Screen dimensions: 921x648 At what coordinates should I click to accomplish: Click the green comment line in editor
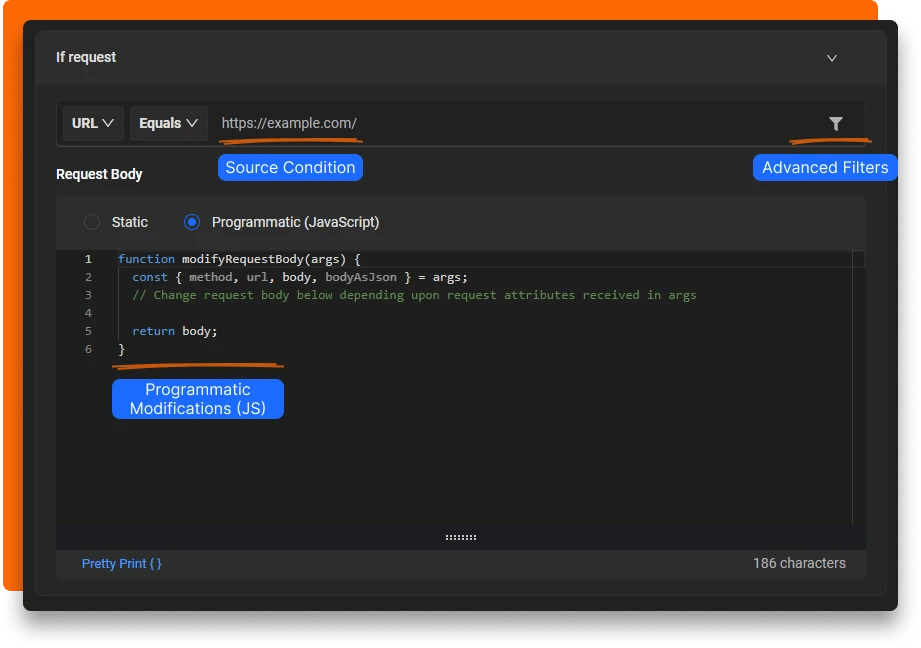click(x=414, y=295)
